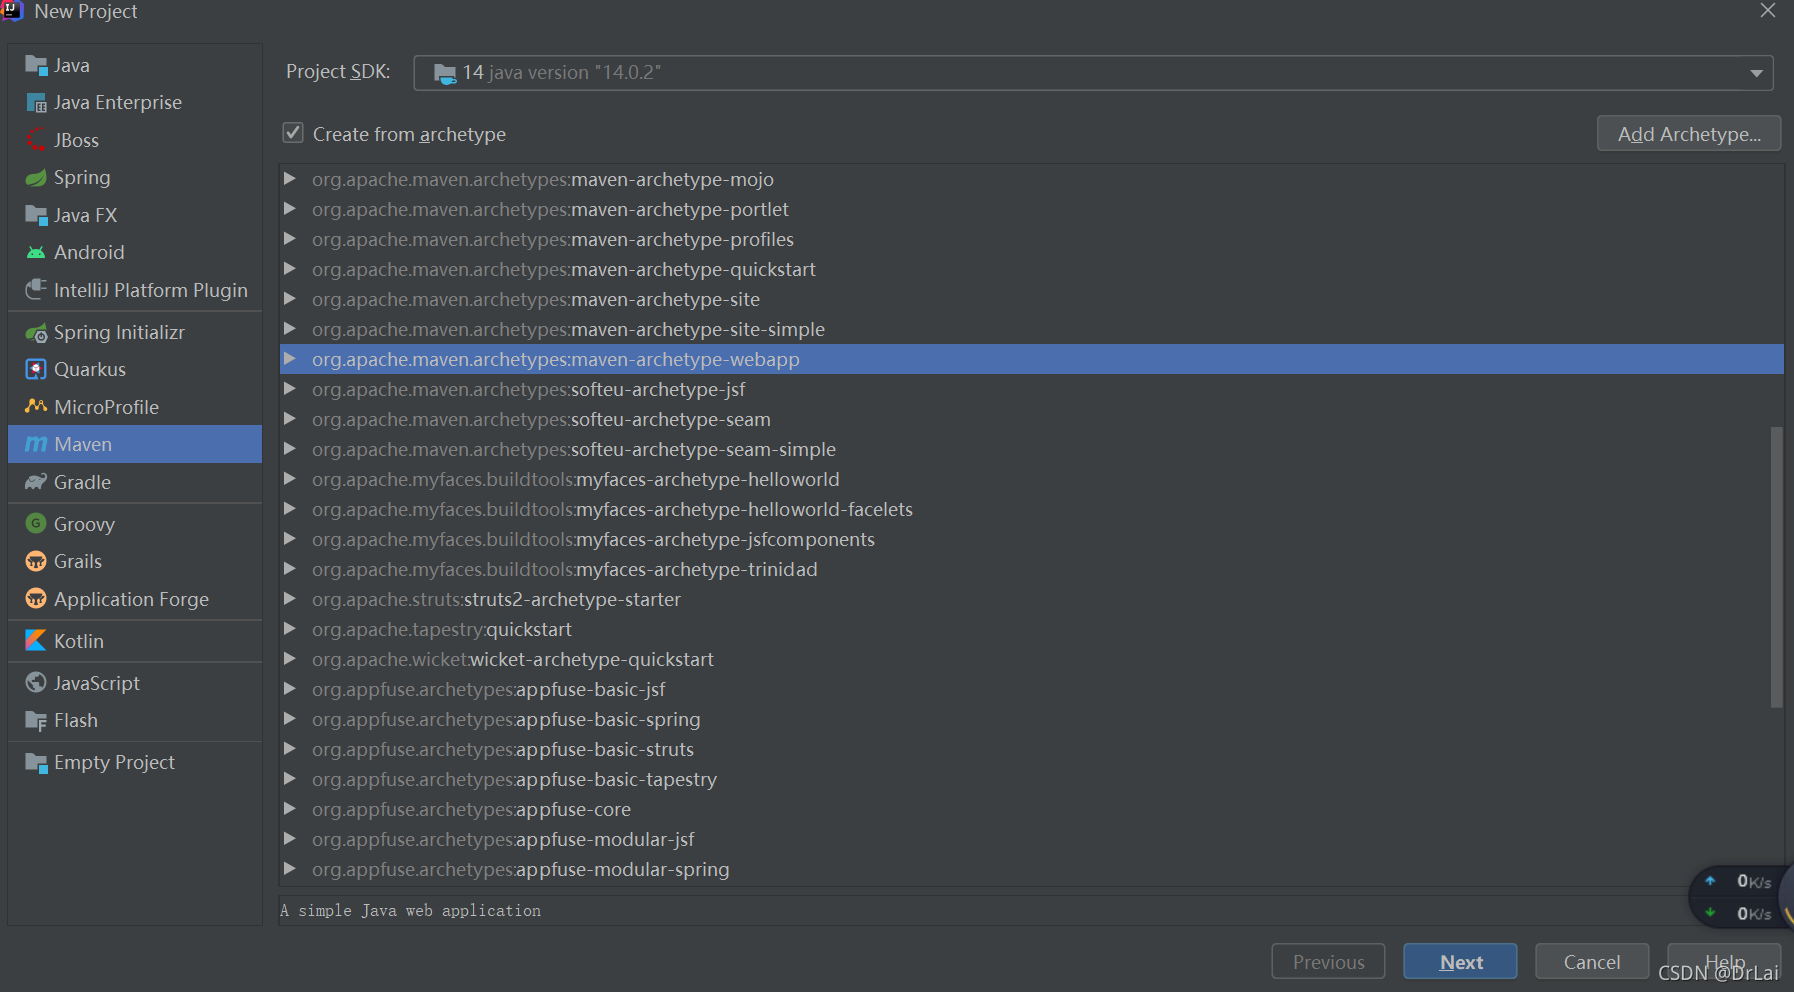Click the Java project type icon
Image resolution: width=1794 pixels, height=992 pixels.
pos(36,66)
